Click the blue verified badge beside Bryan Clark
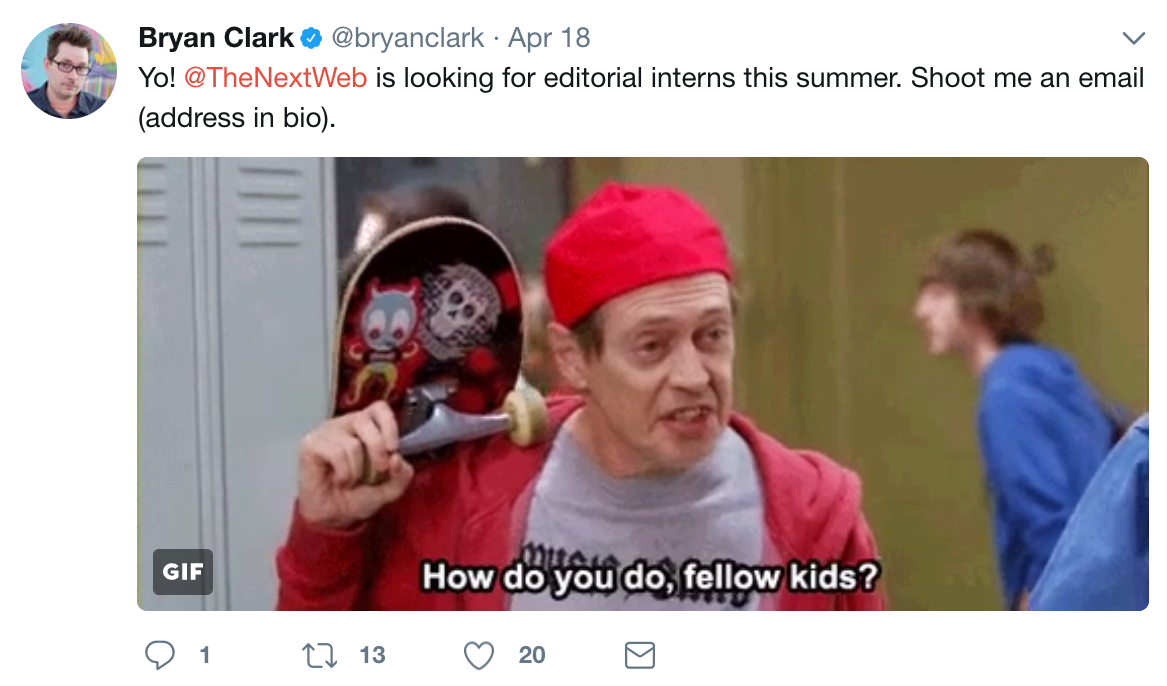The width and height of the screenshot is (1167, 686). pyautogui.click(x=311, y=38)
